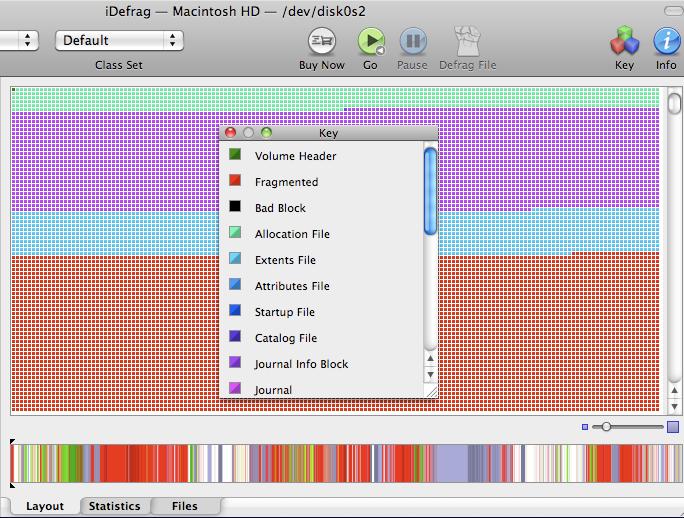Select the Fragmented label in Key
This screenshot has height=518, width=684.
click(286, 182)
